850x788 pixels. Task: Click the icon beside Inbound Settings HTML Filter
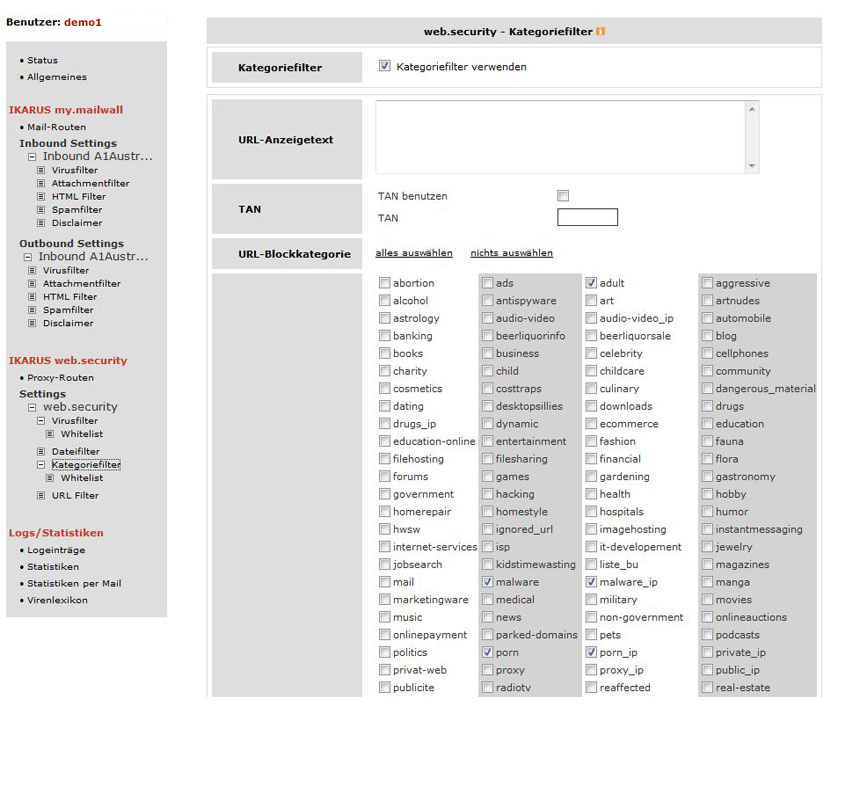pos(41,197)
